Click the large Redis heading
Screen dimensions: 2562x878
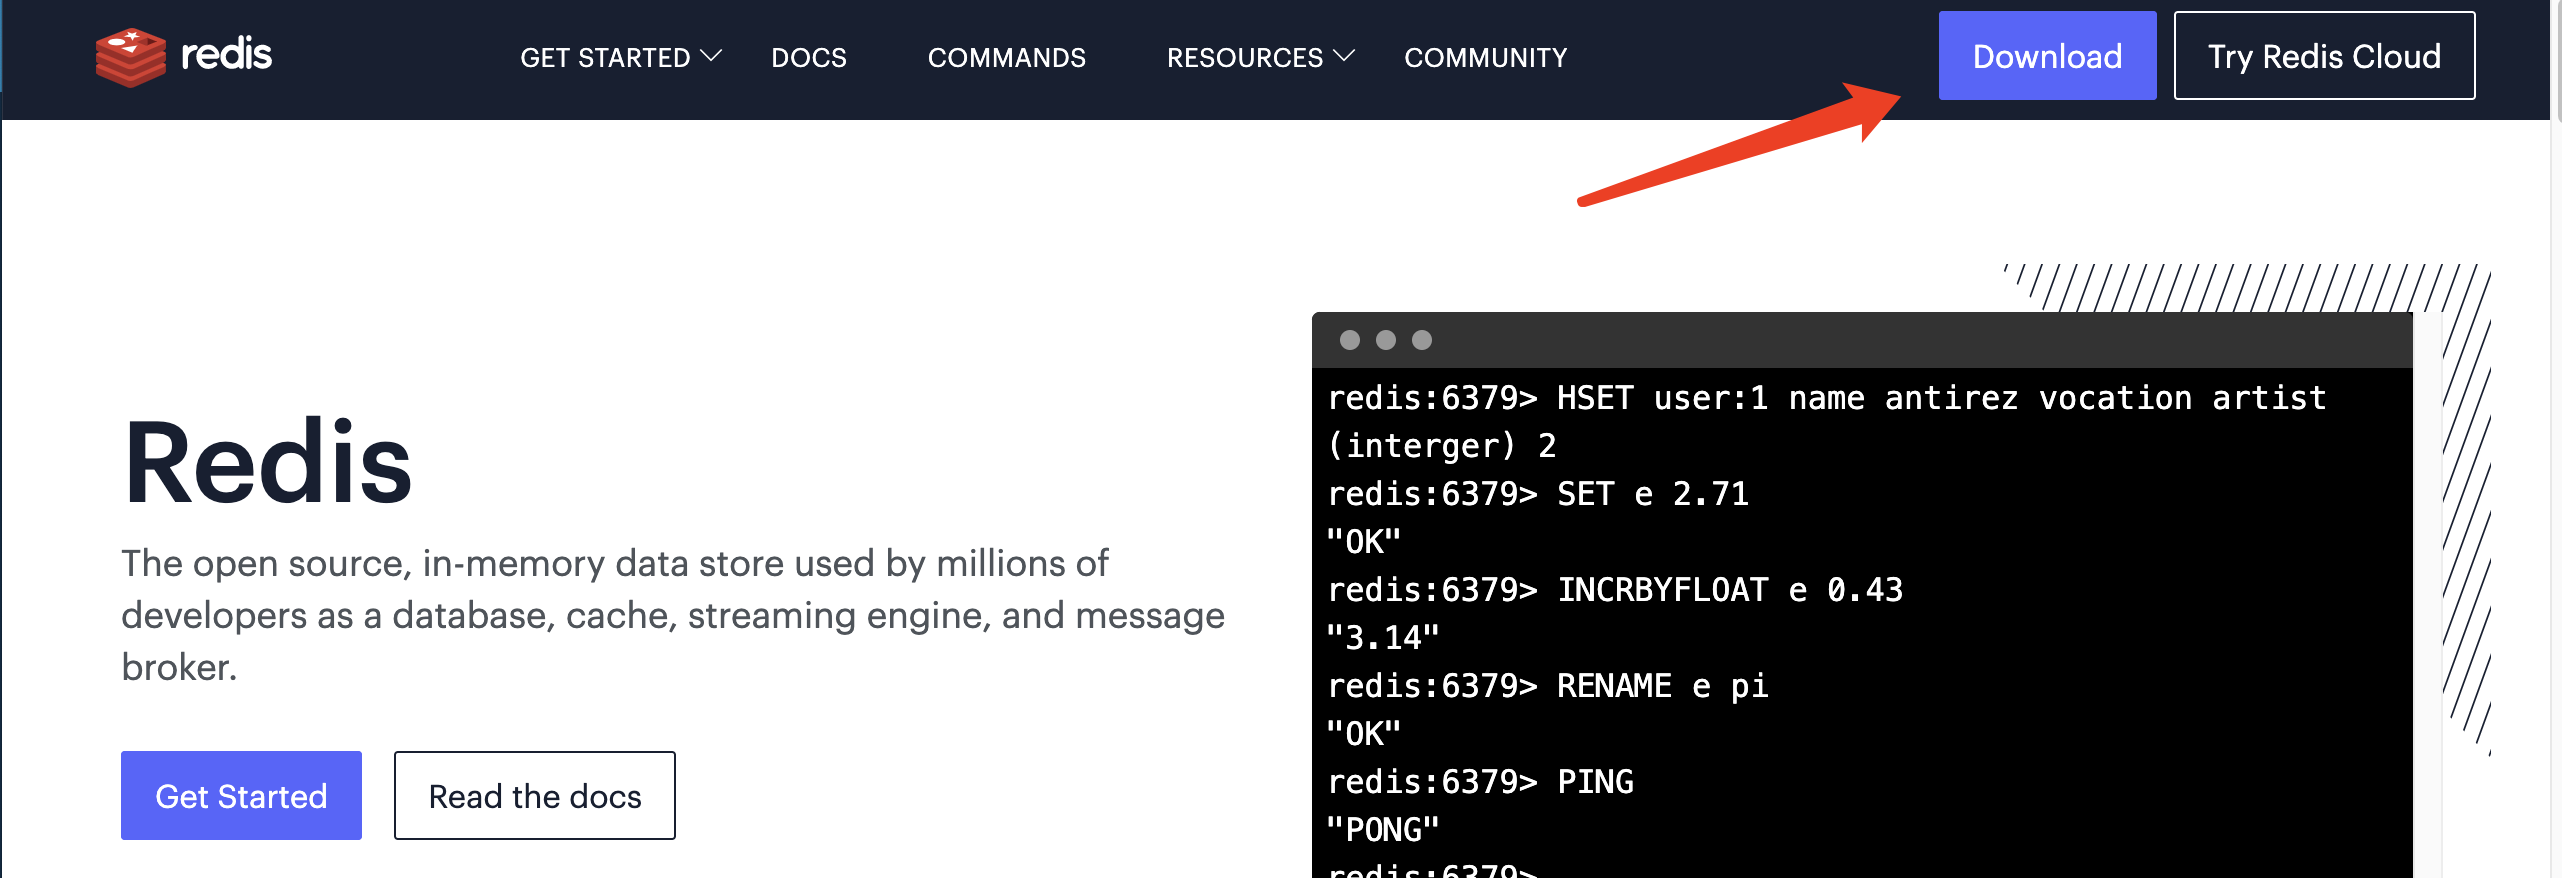pyautogui.click(x=268, y=463)
